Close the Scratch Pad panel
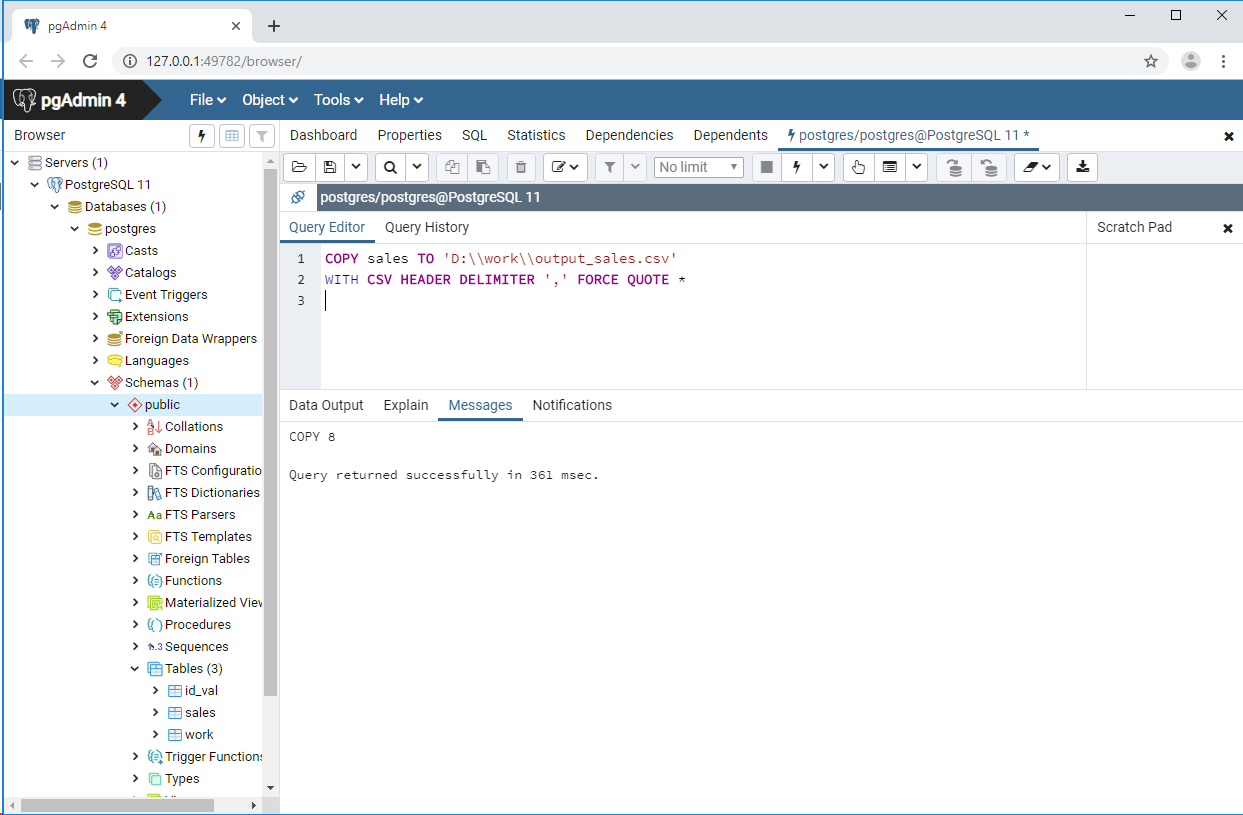Image resolution: width=1243 pixels, height=815 pixels. pos(1228,228)
